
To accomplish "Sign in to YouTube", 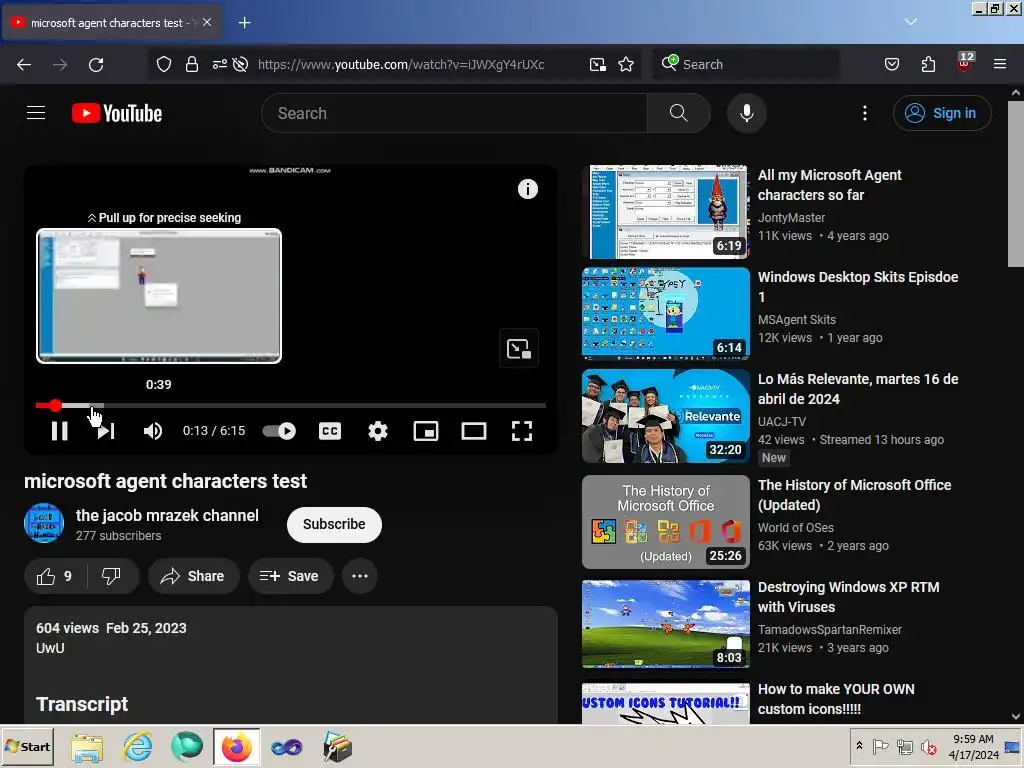I will coord(942,113).
